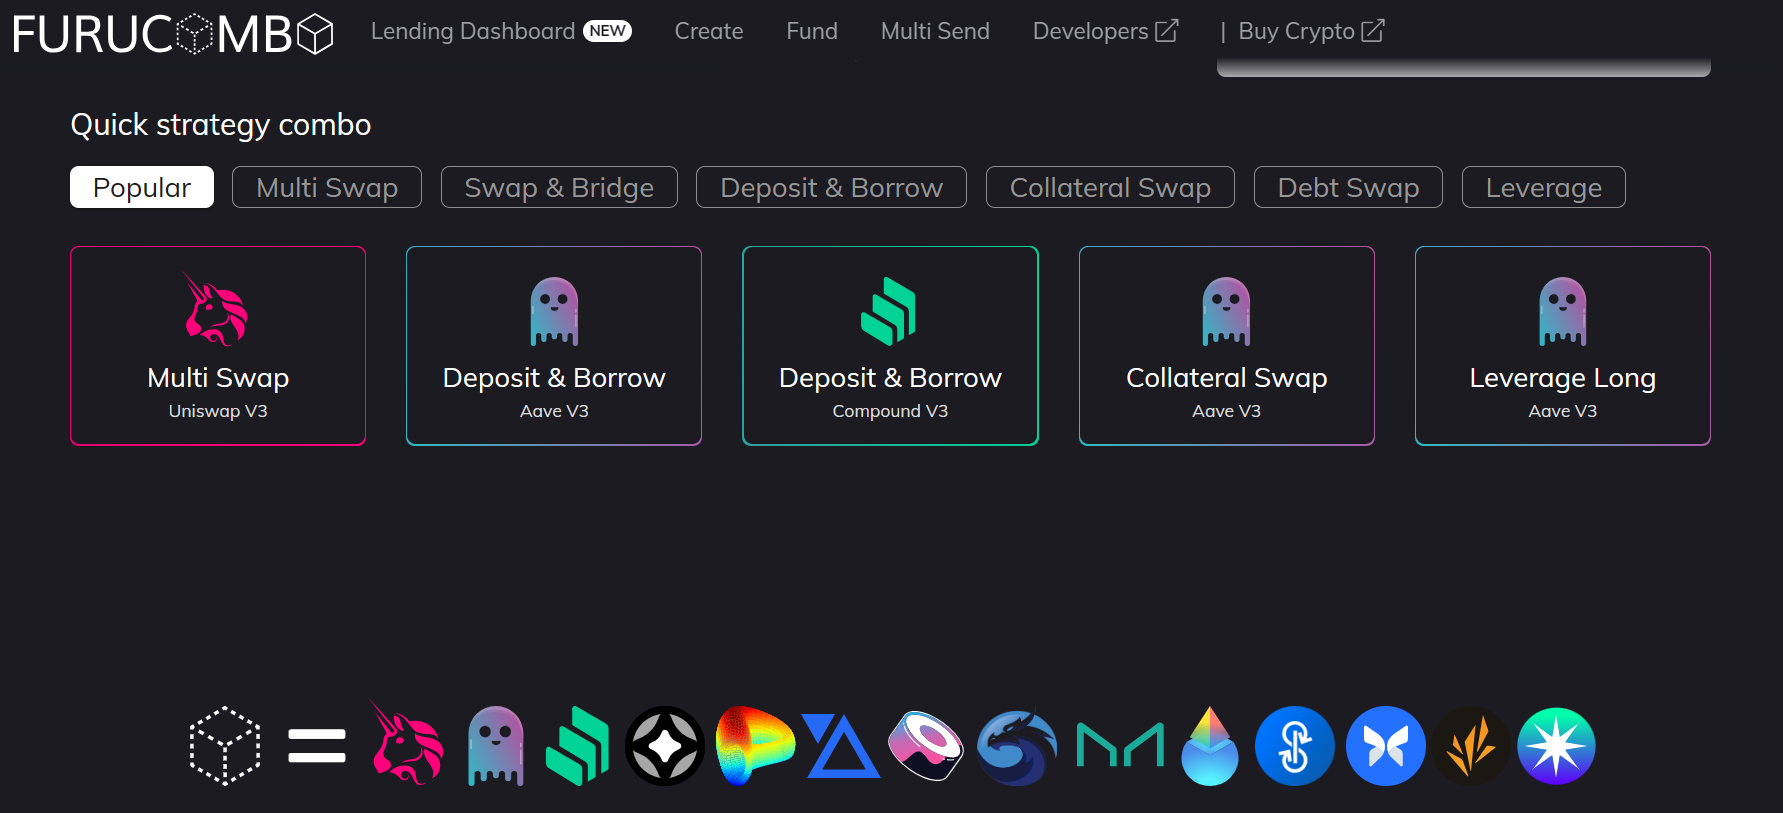1783x813 pixels.
Task: Select the Aave ghost in the protocol row
Action: click(496, 746)
